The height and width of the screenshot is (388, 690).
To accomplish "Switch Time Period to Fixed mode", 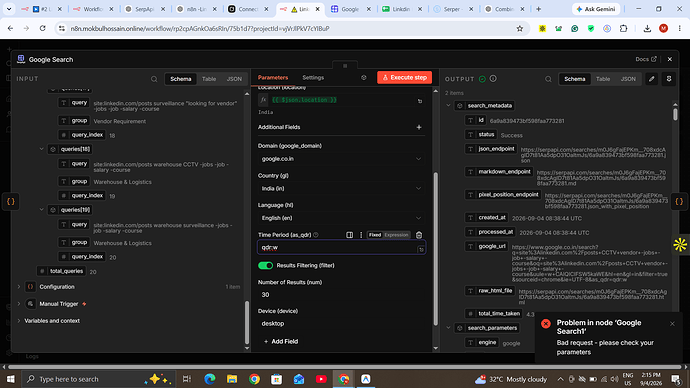I will point(375,235).
